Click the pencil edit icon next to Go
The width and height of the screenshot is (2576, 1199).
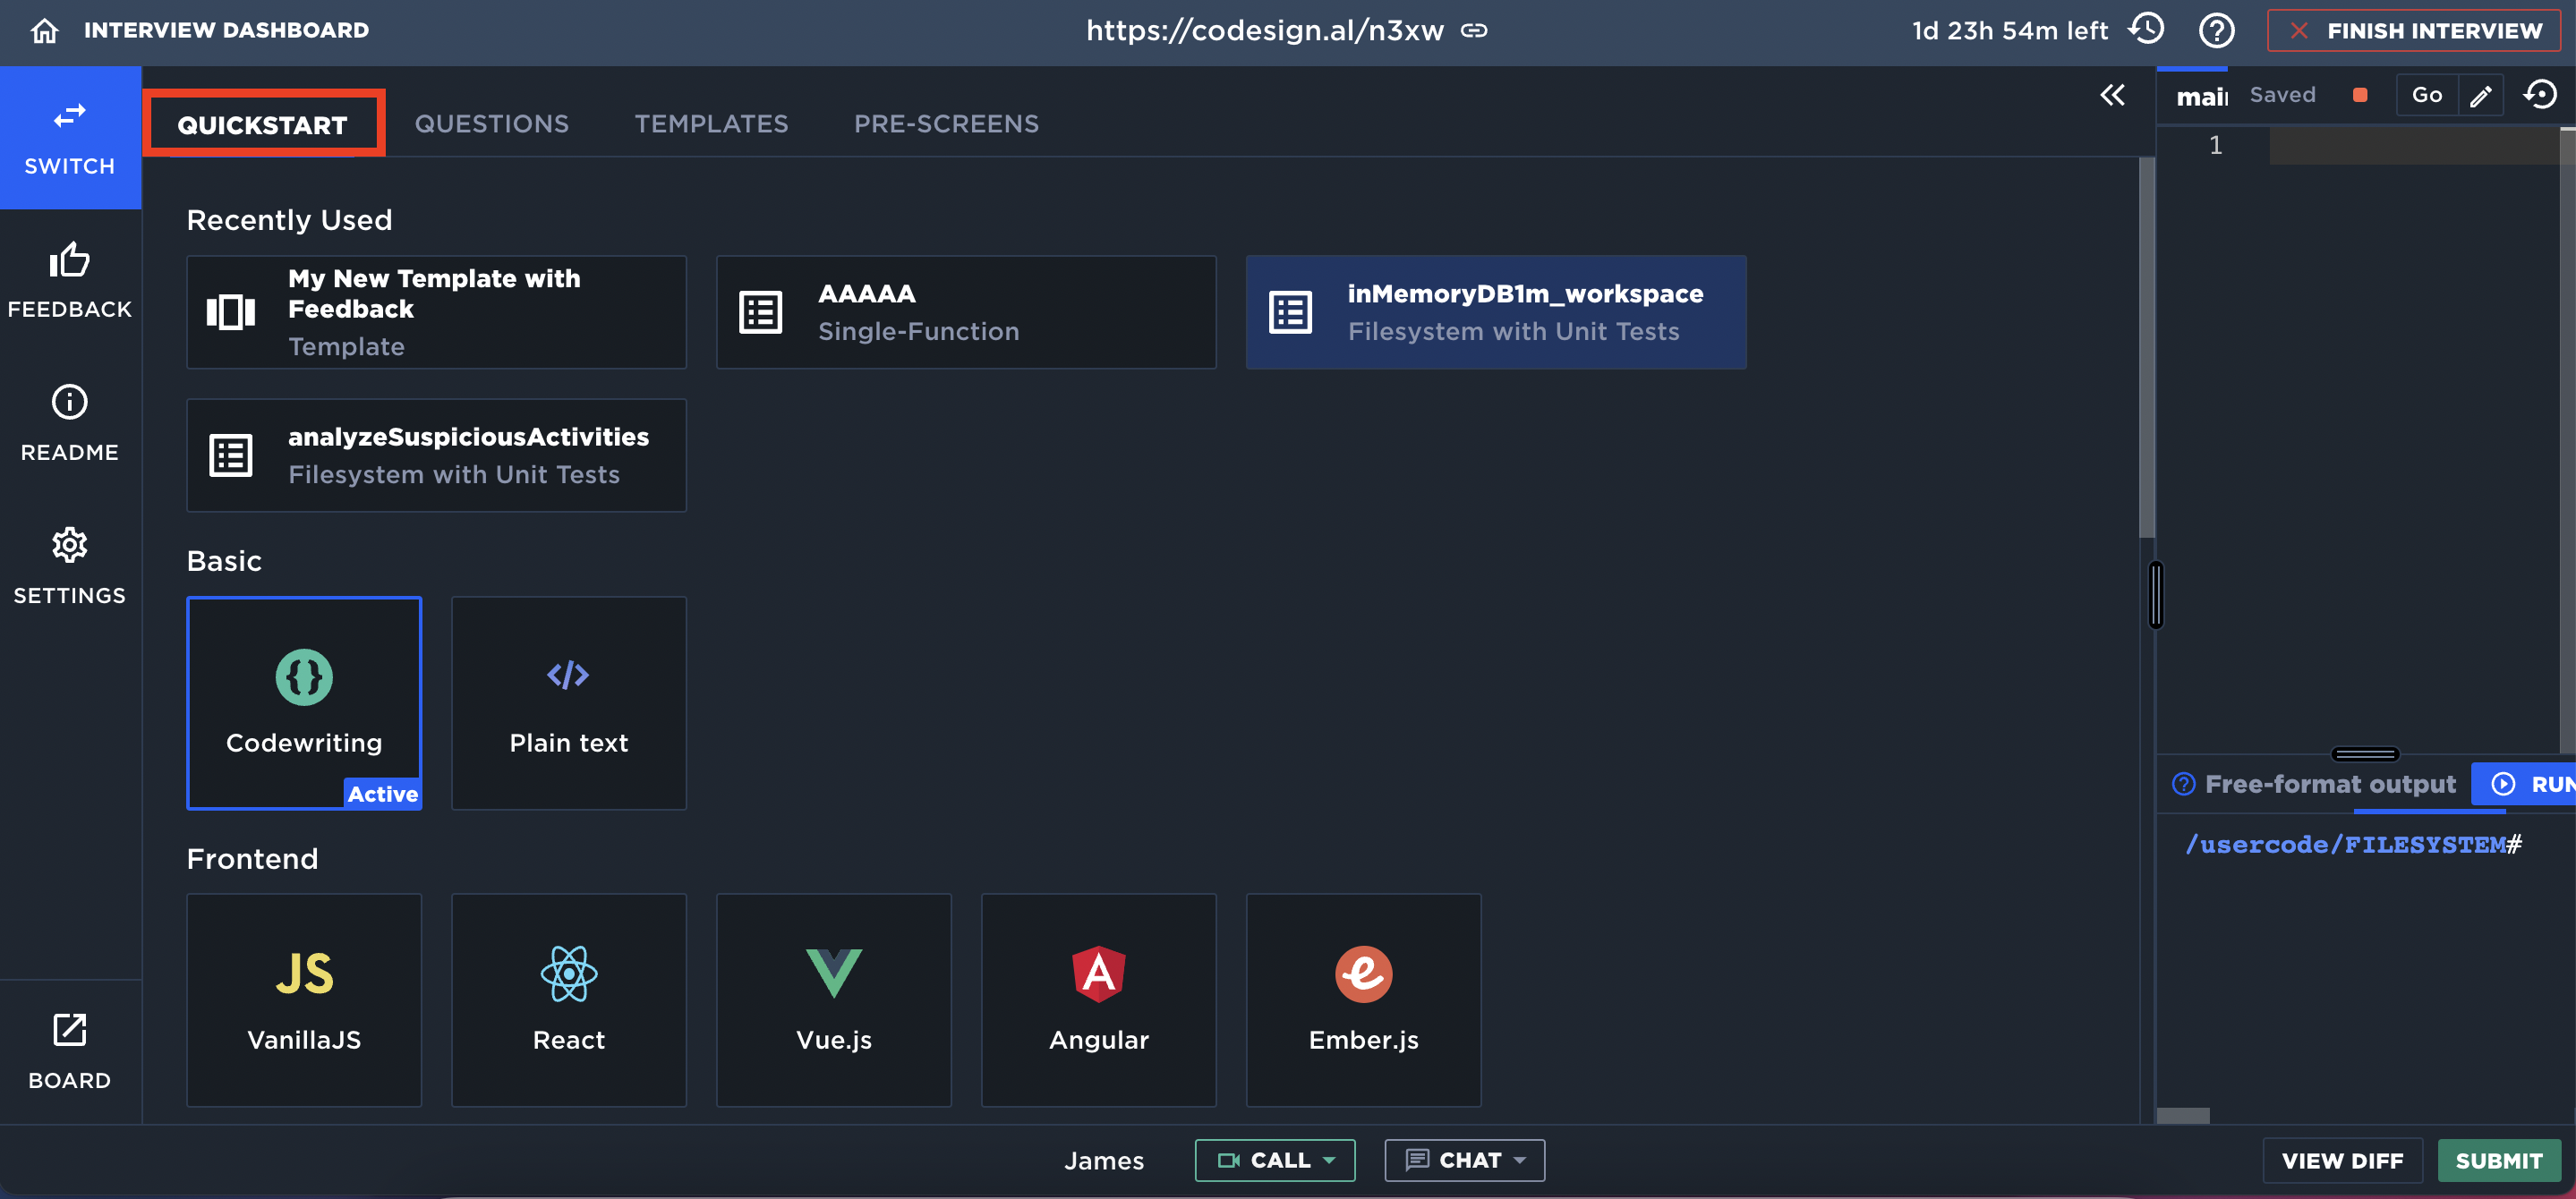(x=2481, y=96)
